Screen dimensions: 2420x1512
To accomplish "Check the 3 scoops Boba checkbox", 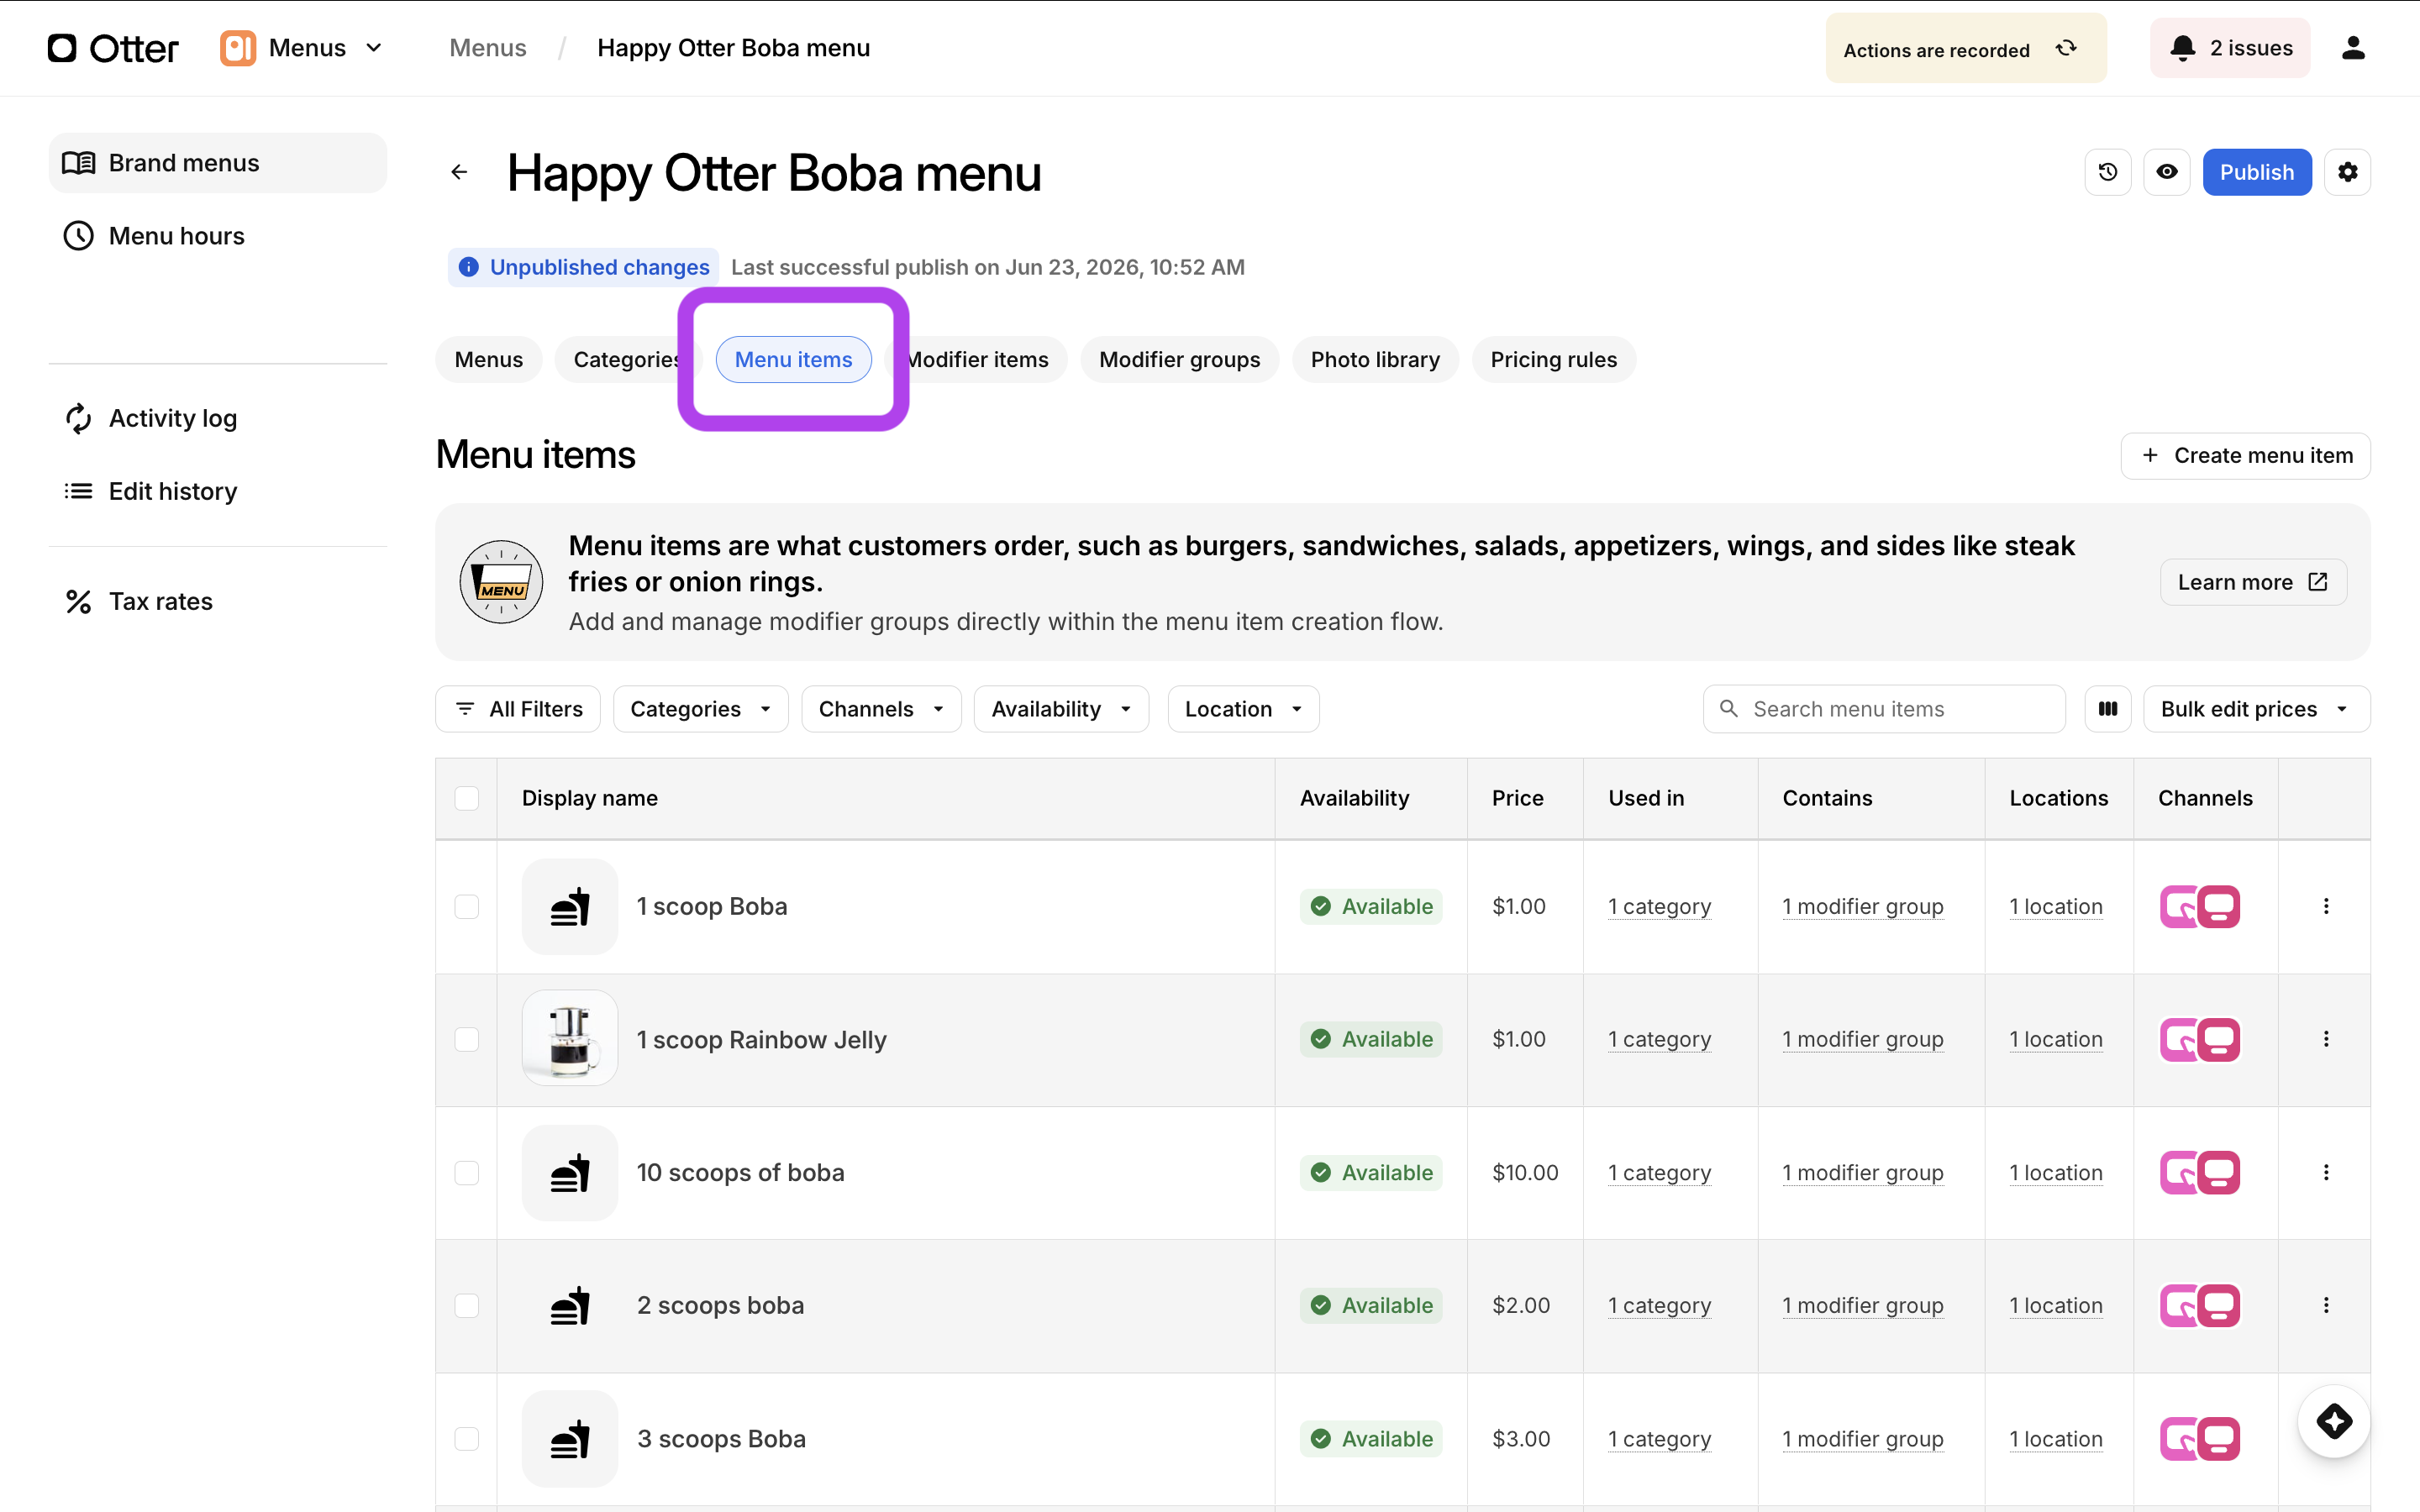I will tap(467, 1438).
